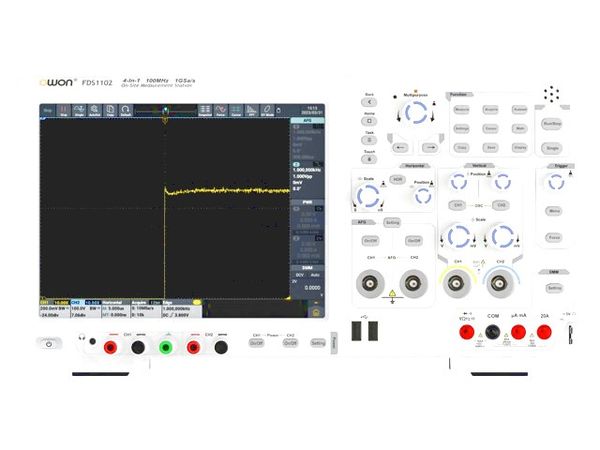Viewport: 600px width, 450px height.
Task: Tap the AutoSet magnifier icon on screen
Action: pyautogui.click(x=95, y=111)
